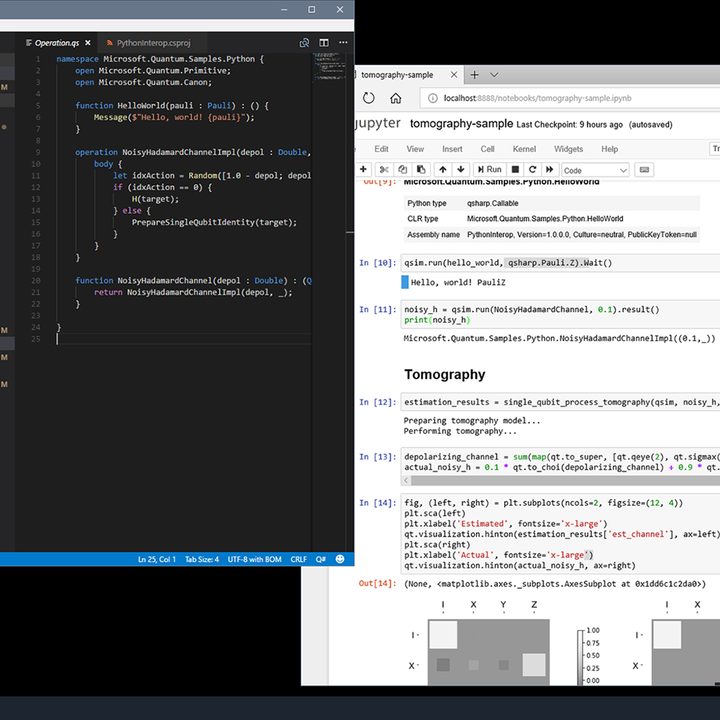Click the VS Code minimap
Screen dimensions: 720x720
click(329, 67)
